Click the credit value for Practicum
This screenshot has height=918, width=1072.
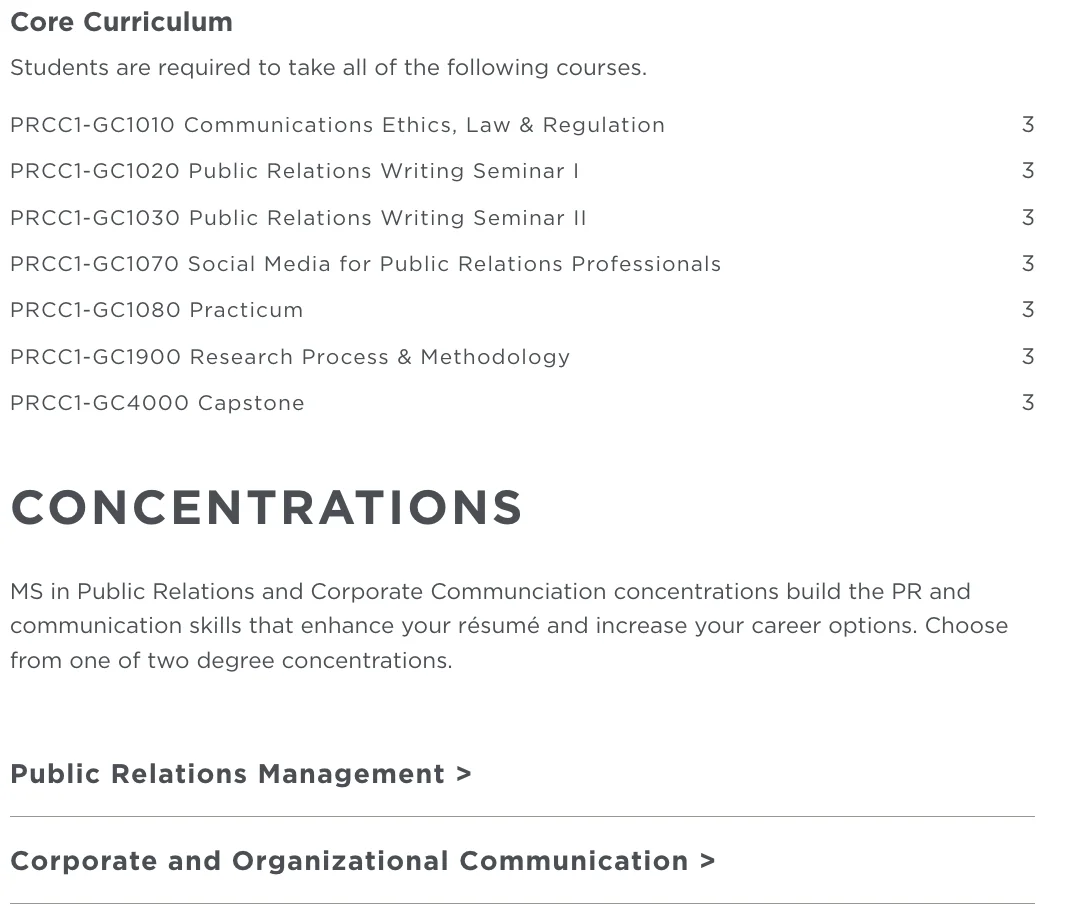coord(1027,310)
